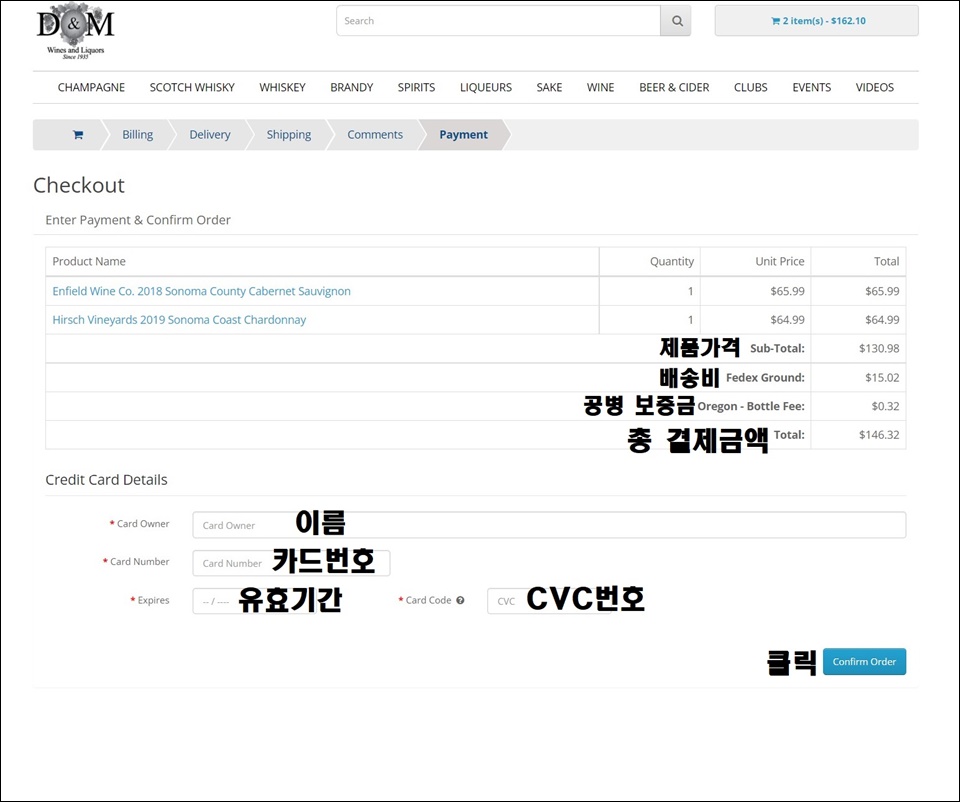Open the LIQUEURS menu
This screenshot has width=960, height=802.
(x=486, y=88)
